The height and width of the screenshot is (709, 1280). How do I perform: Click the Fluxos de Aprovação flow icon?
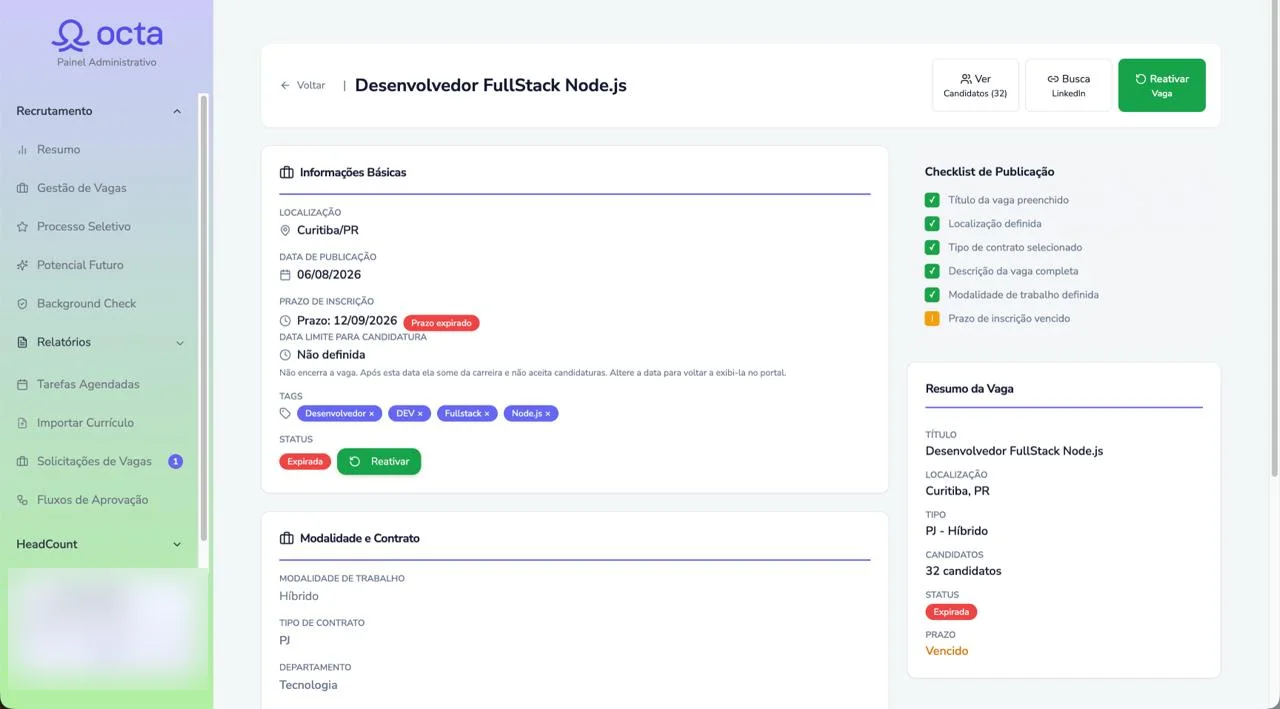22,500
